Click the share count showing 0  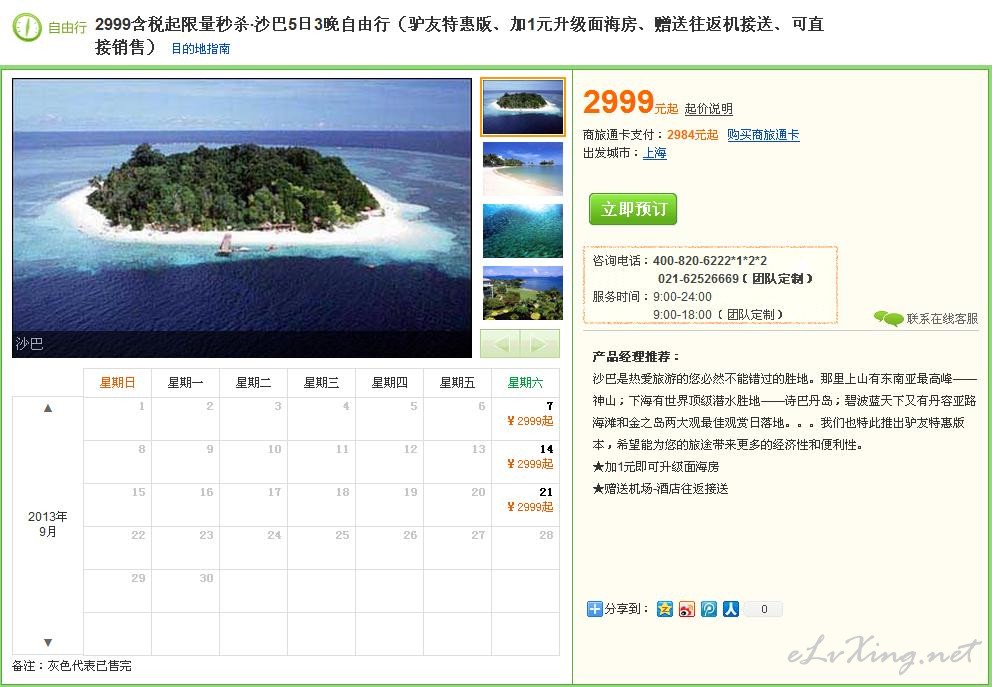point(764,609)
